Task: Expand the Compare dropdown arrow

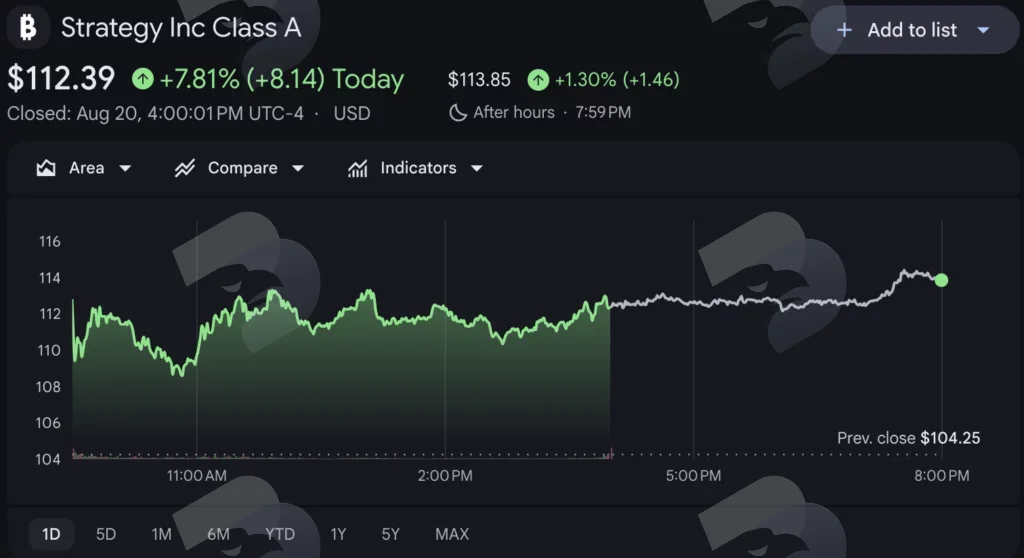Action: click(298, 169)
